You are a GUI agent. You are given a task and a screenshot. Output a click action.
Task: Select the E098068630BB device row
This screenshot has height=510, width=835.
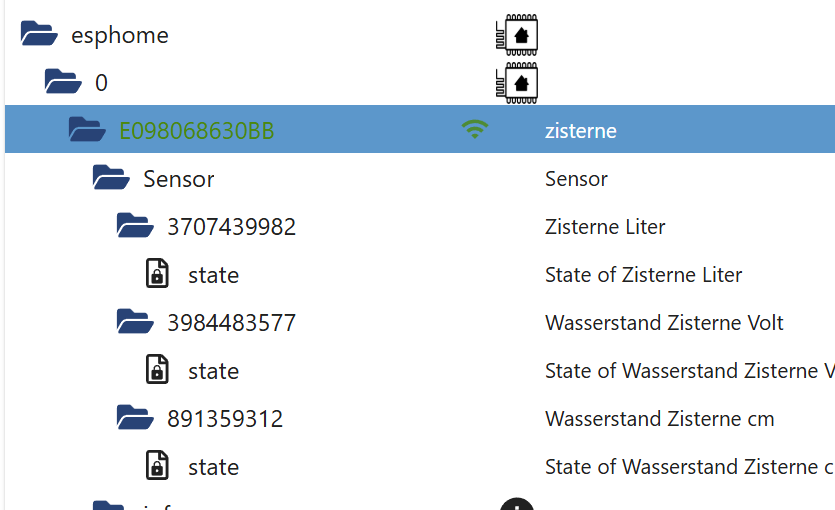click(420, 129)
